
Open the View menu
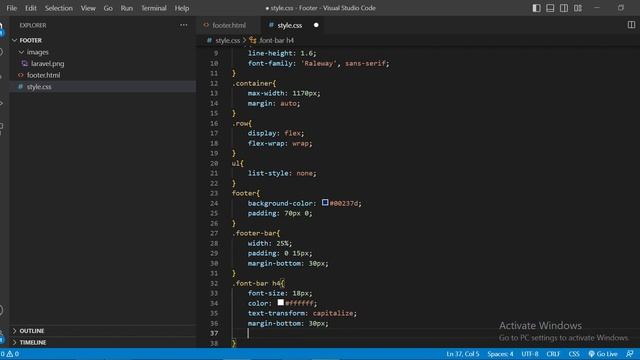coord(88,8)
